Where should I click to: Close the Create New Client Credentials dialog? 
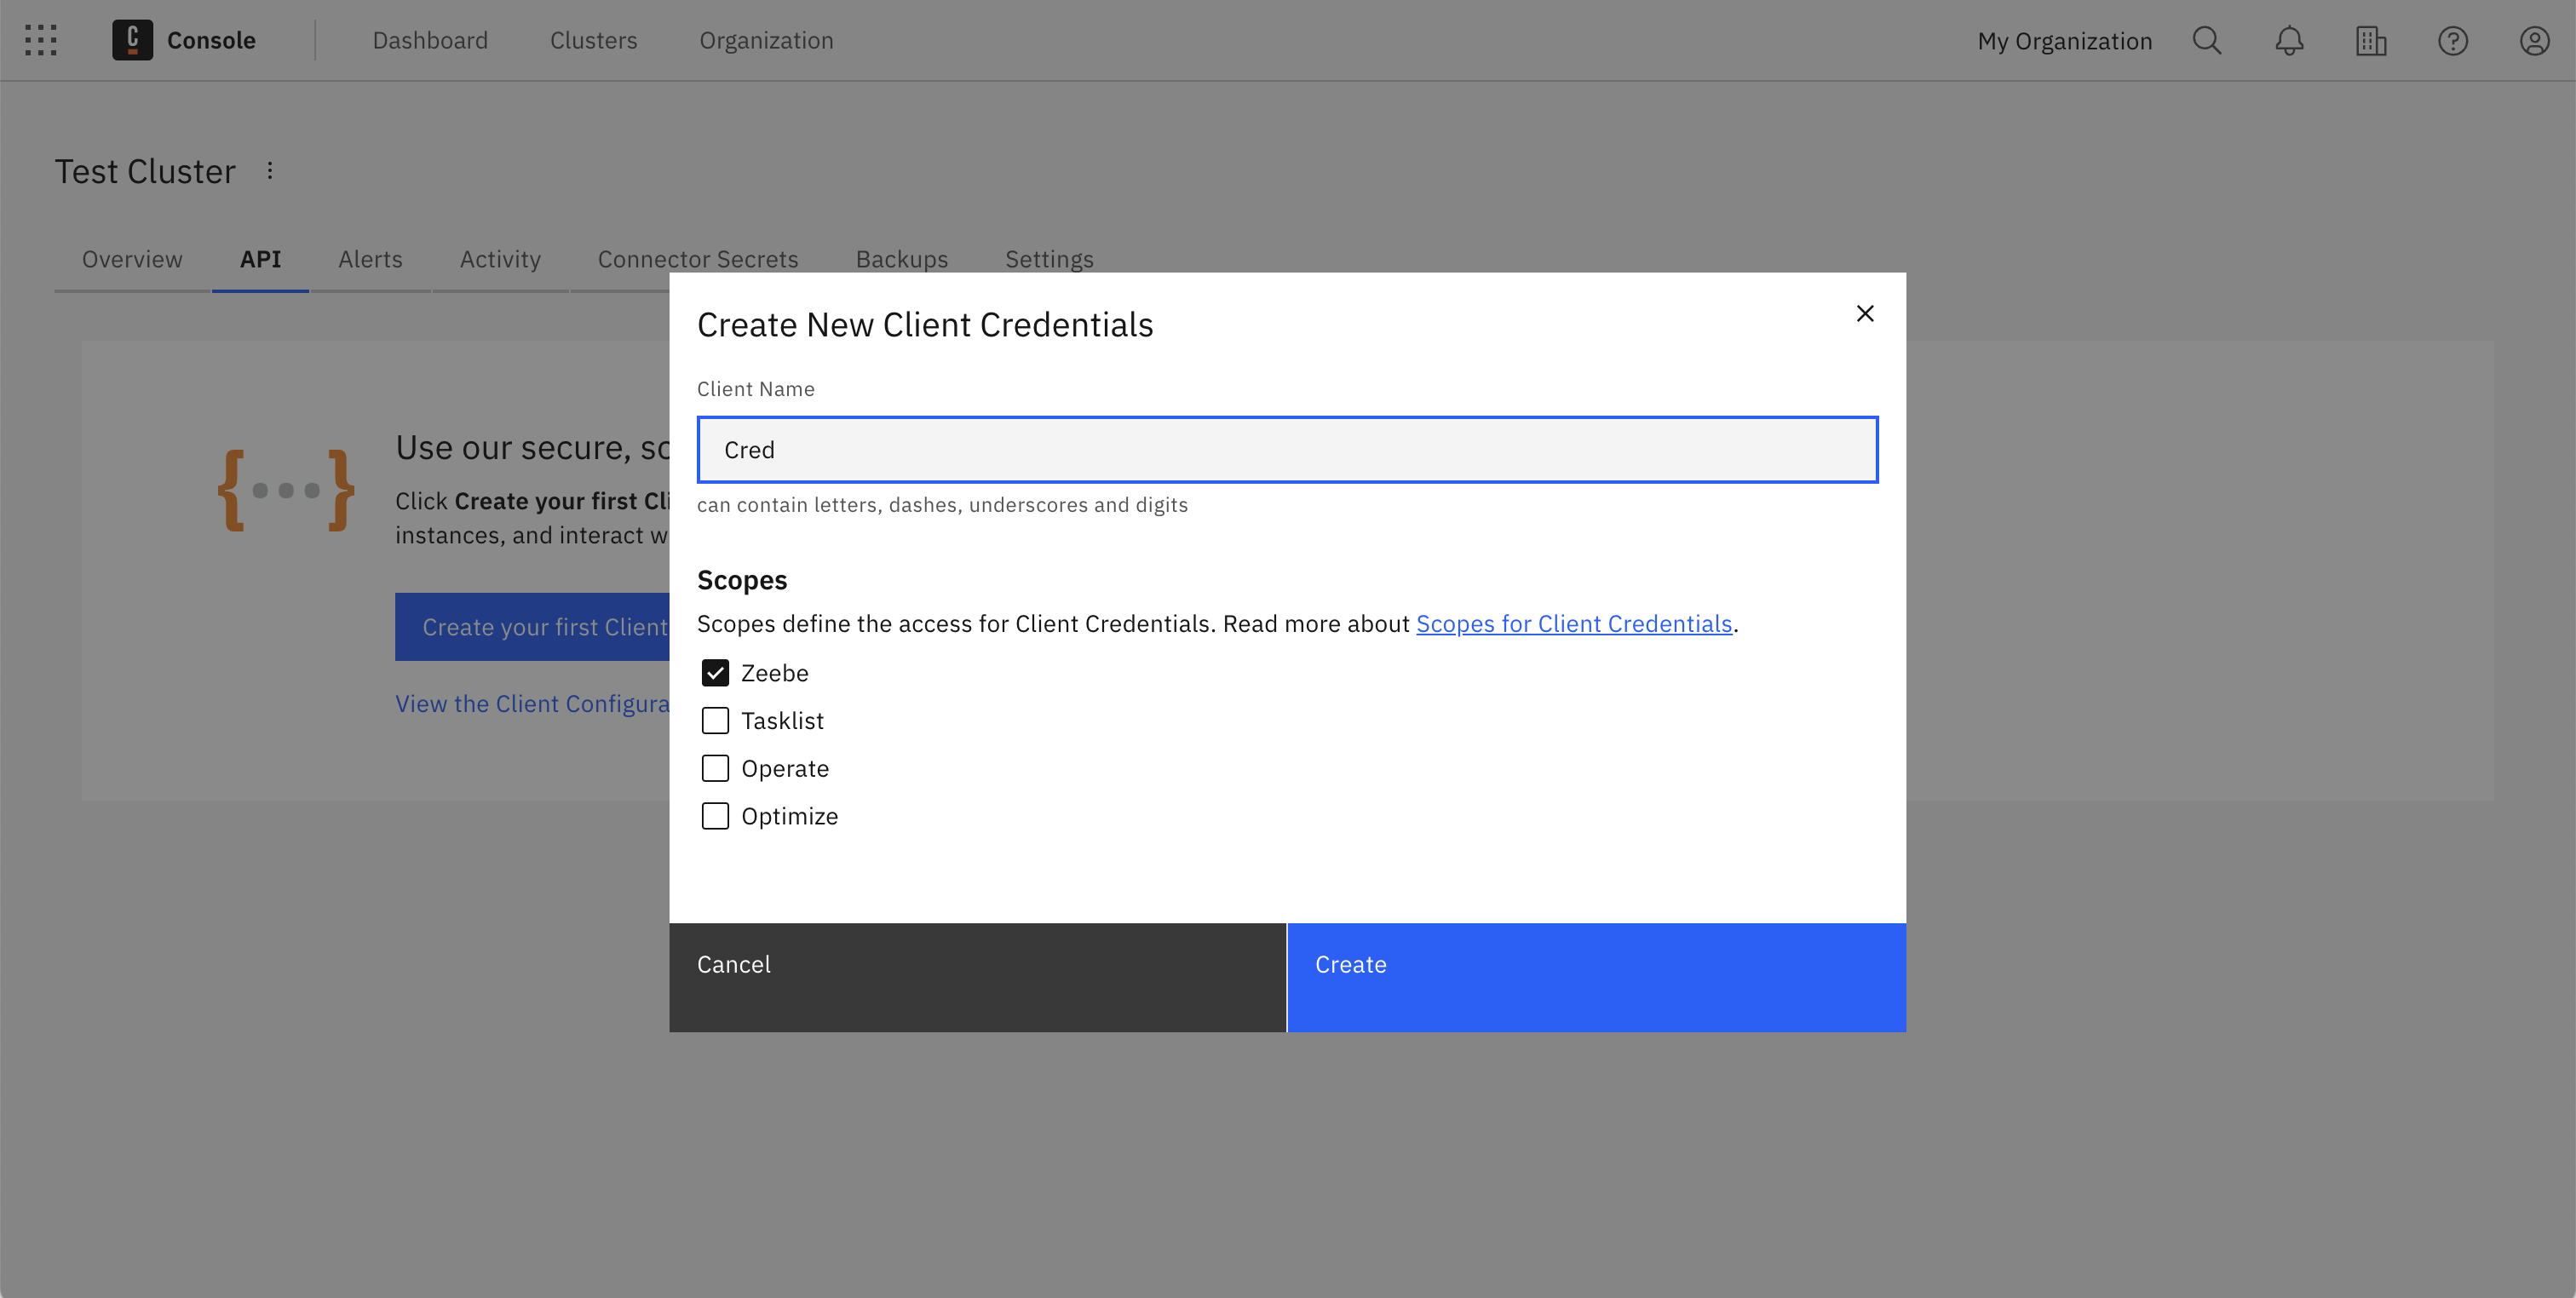click(x=1865, y=313)
